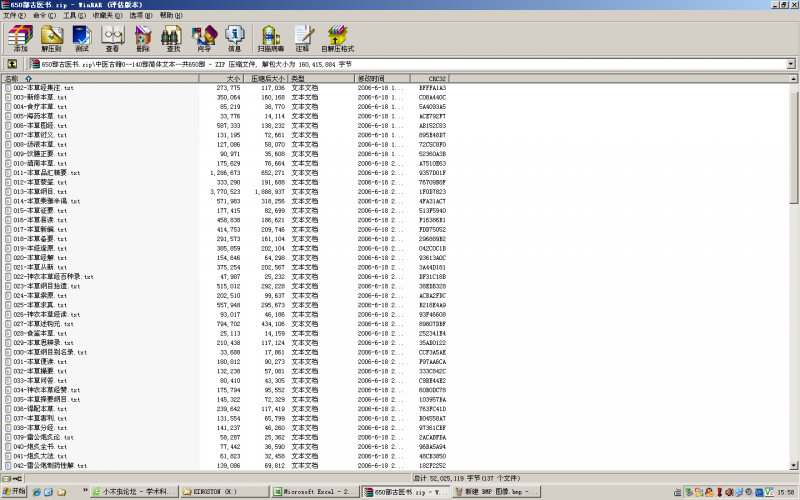The image size is (800, 500).
Task: Expand the archive path address dropdown
Action: tap(791, 64)
